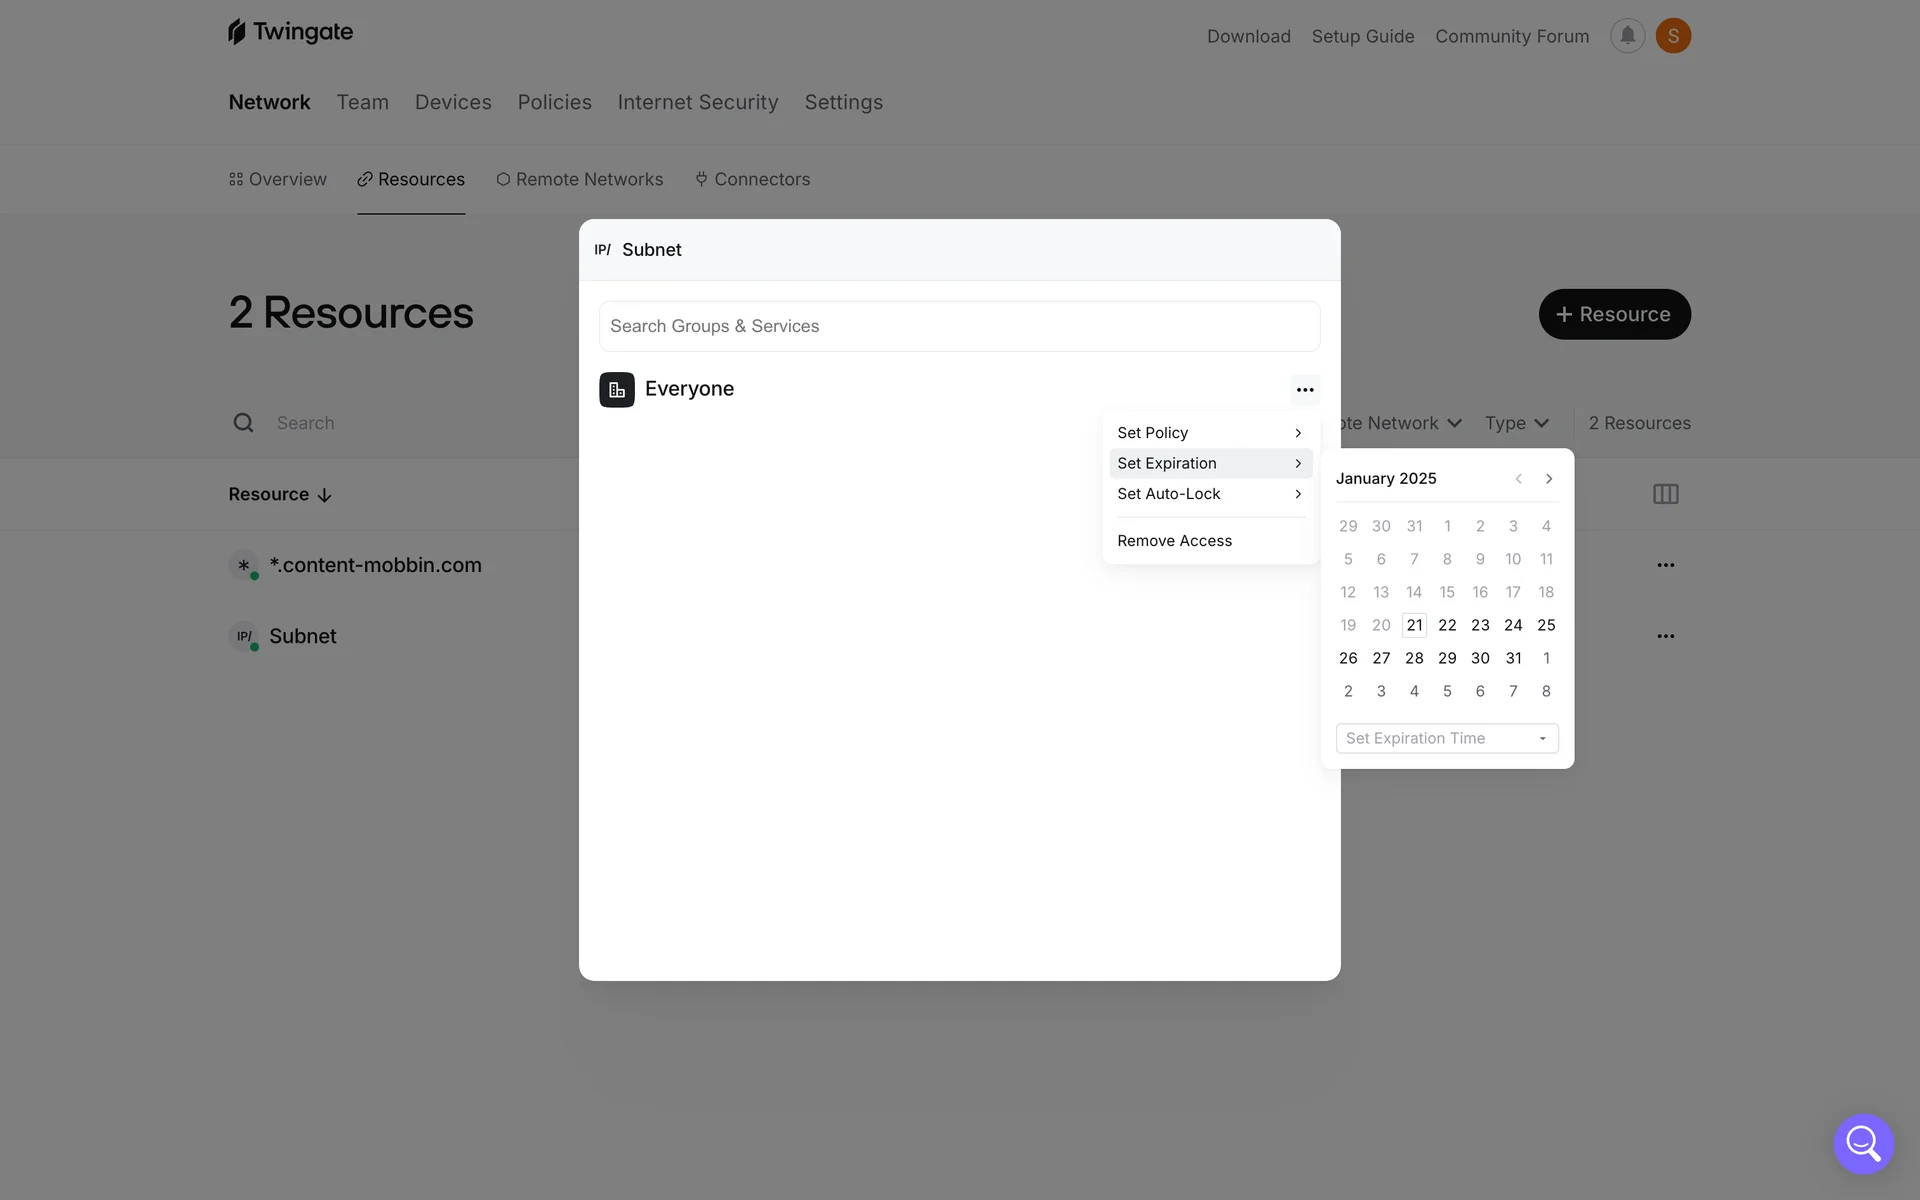This screenshot has height=1200, width=1920.
Task: Open options for the Subnet row
Action: tap(1665, 636)
